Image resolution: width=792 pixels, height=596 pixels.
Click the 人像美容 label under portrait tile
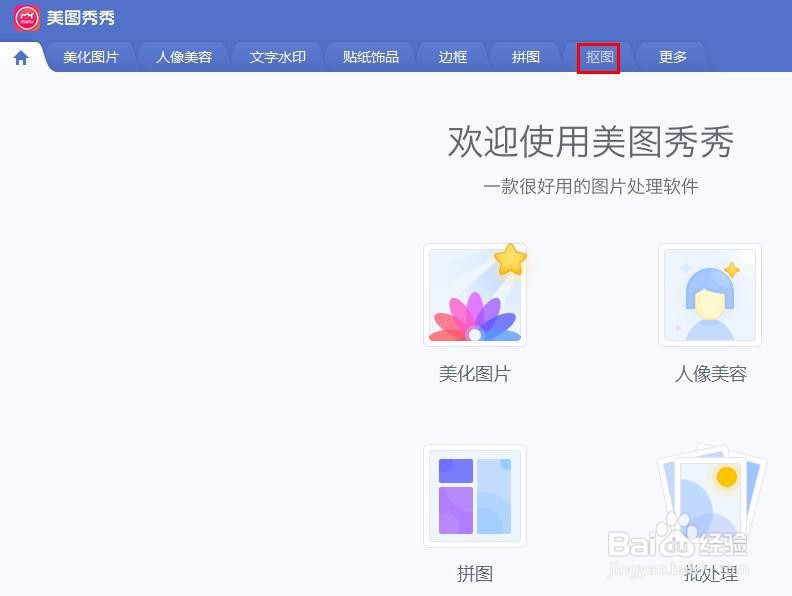[711, 374]
